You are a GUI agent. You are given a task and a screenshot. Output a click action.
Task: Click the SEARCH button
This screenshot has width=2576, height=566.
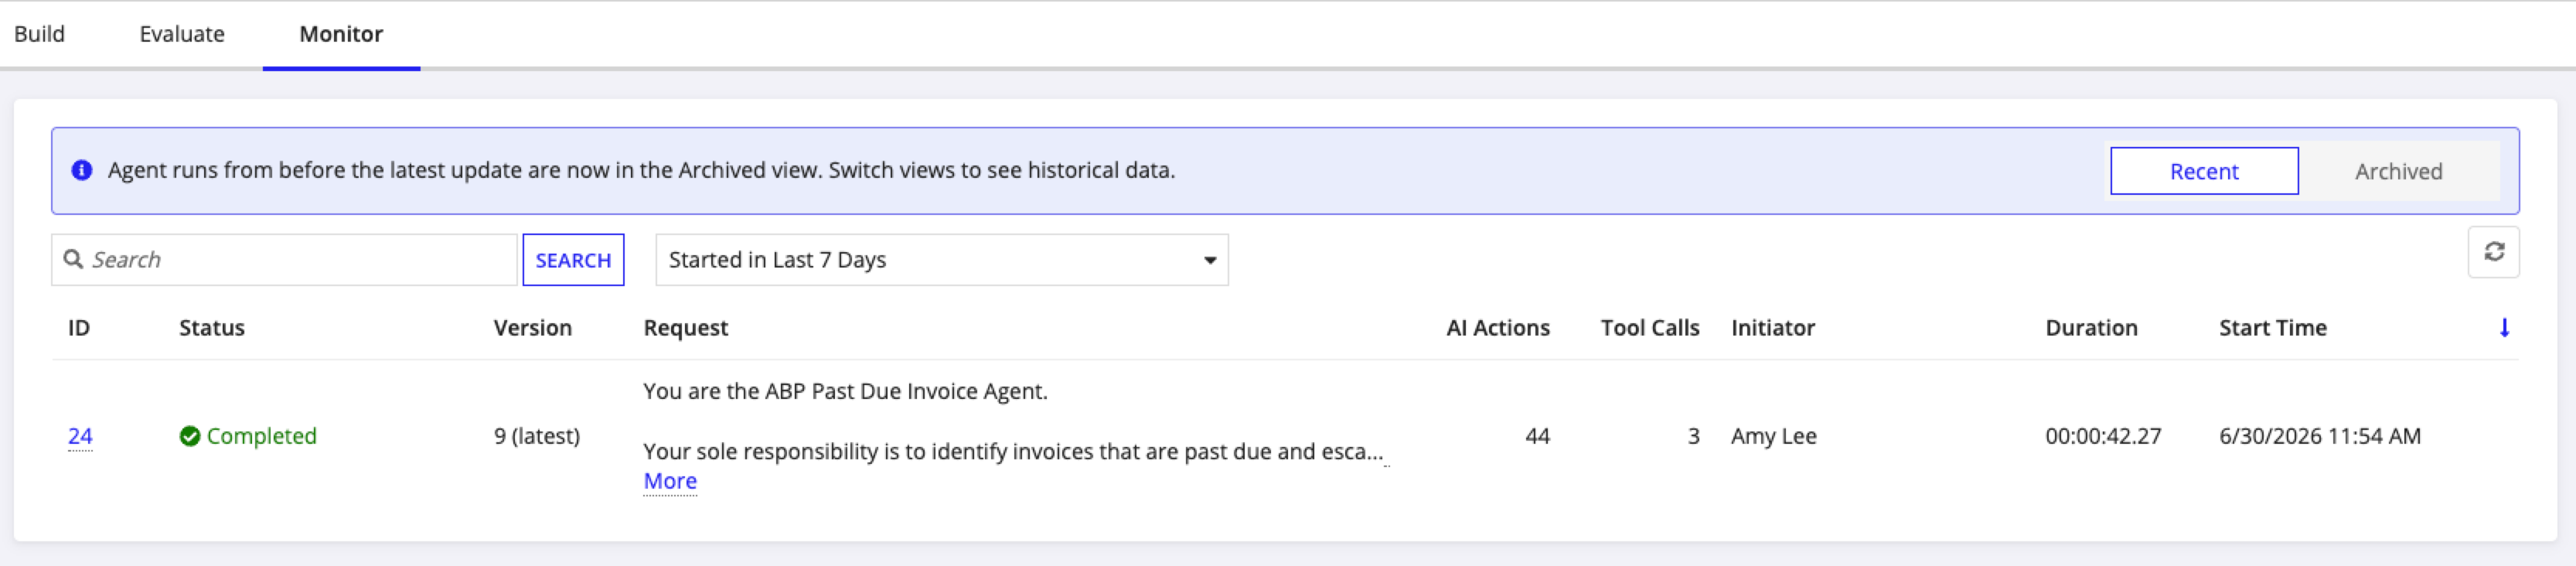tap(573, 260)
